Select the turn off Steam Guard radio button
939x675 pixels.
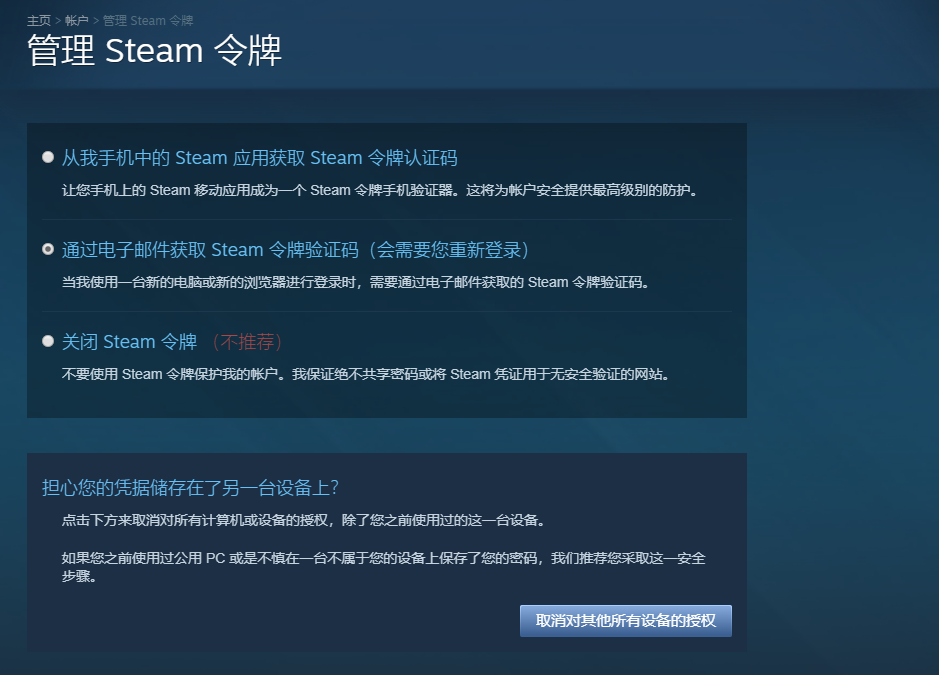click(x=48, y=341)
